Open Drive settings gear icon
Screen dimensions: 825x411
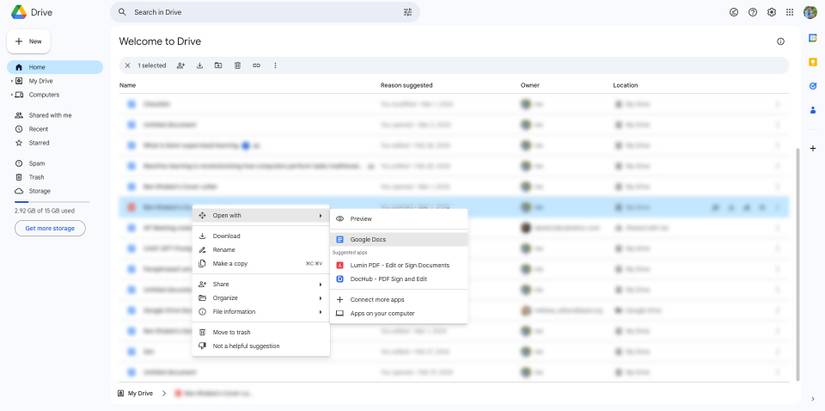[x=771, y=13]
